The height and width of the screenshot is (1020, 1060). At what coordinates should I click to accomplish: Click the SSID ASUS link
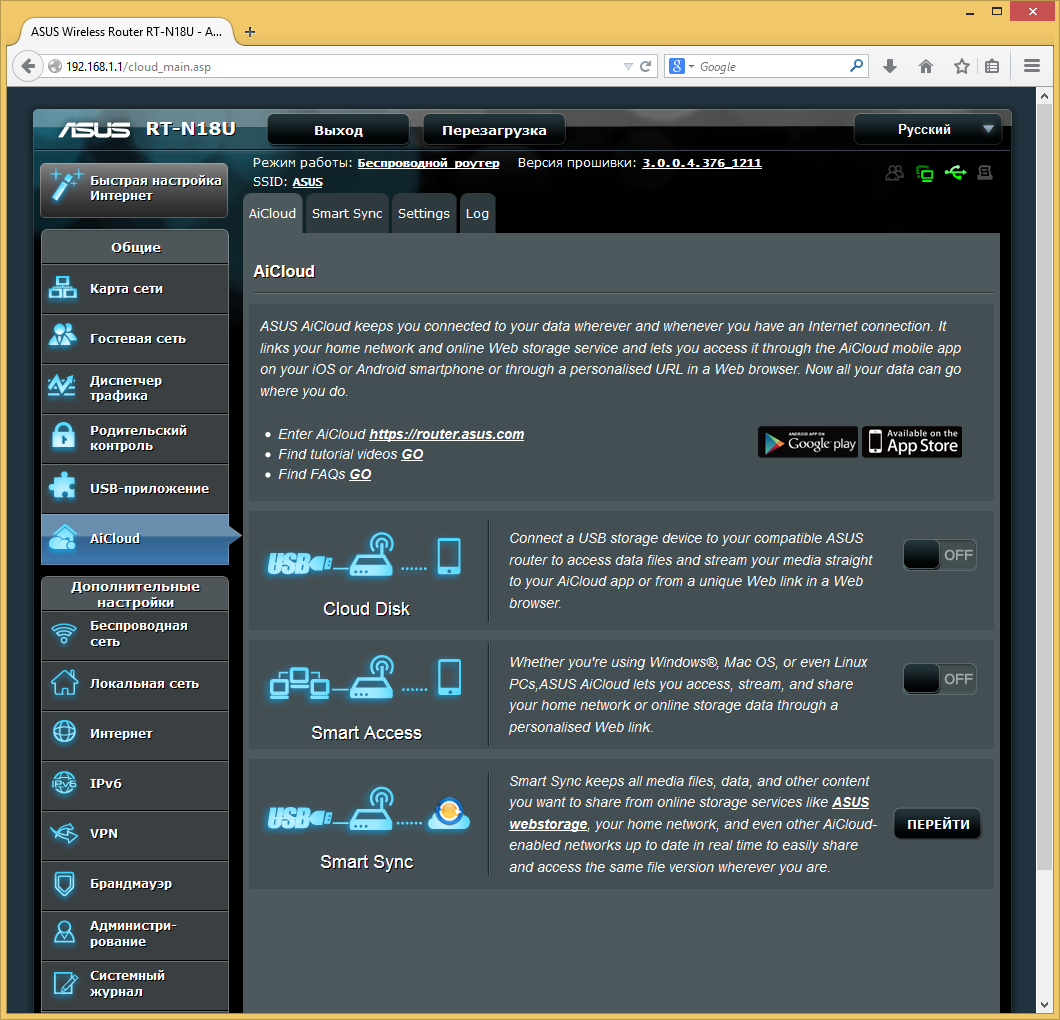(308, 182)
